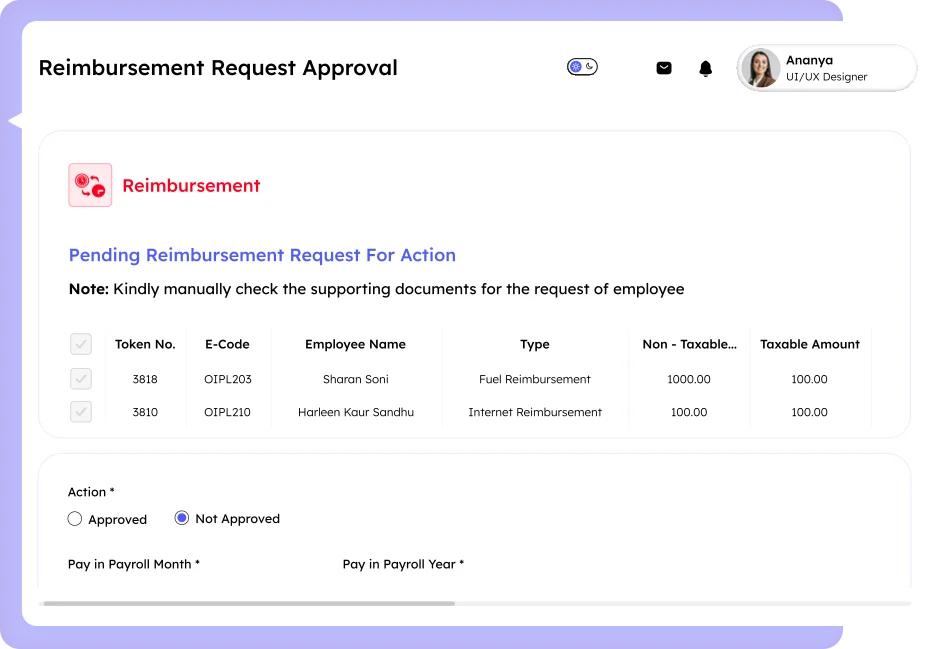926x649 pixels.
Task: Click the E-Code column header
Action: (x=227, y=344)
